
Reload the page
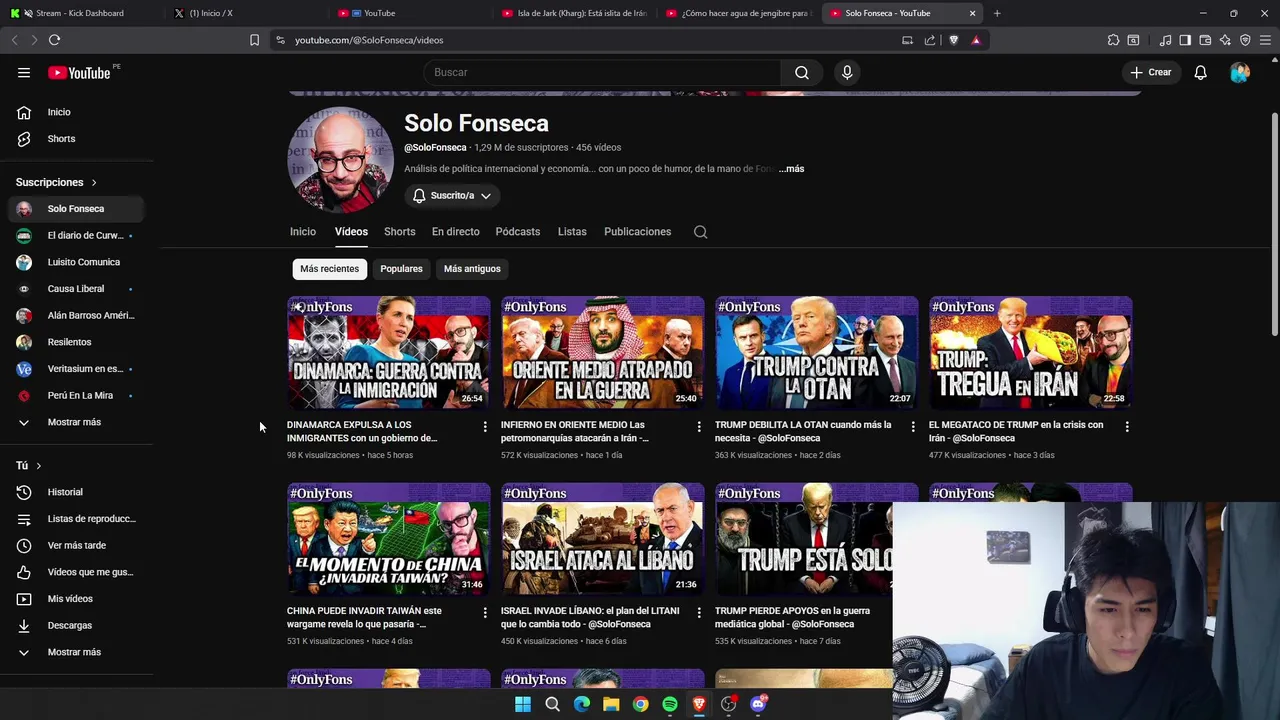point(54,40)
